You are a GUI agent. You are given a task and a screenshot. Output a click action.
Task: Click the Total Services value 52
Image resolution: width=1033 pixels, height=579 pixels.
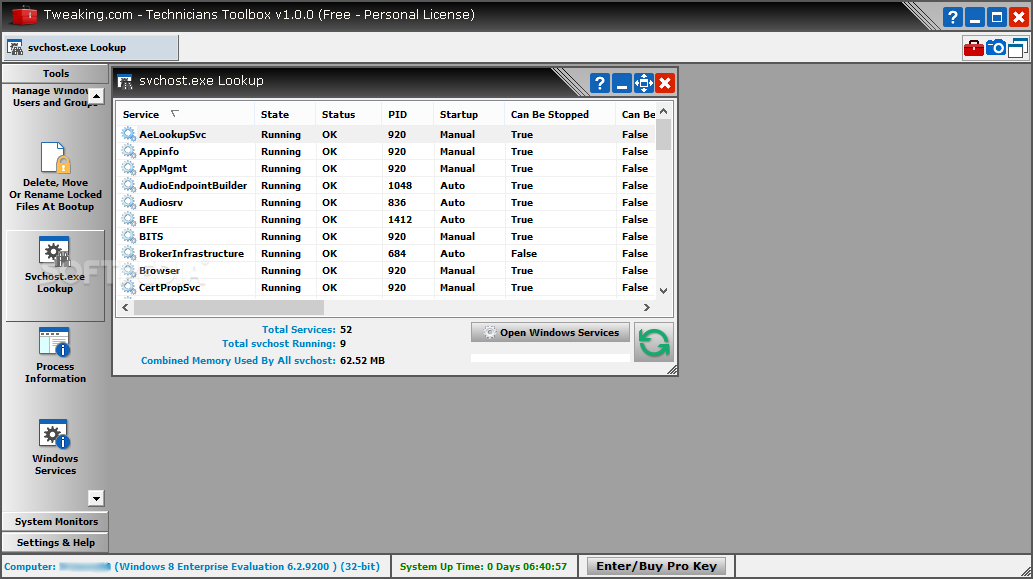tap(346, 329)
